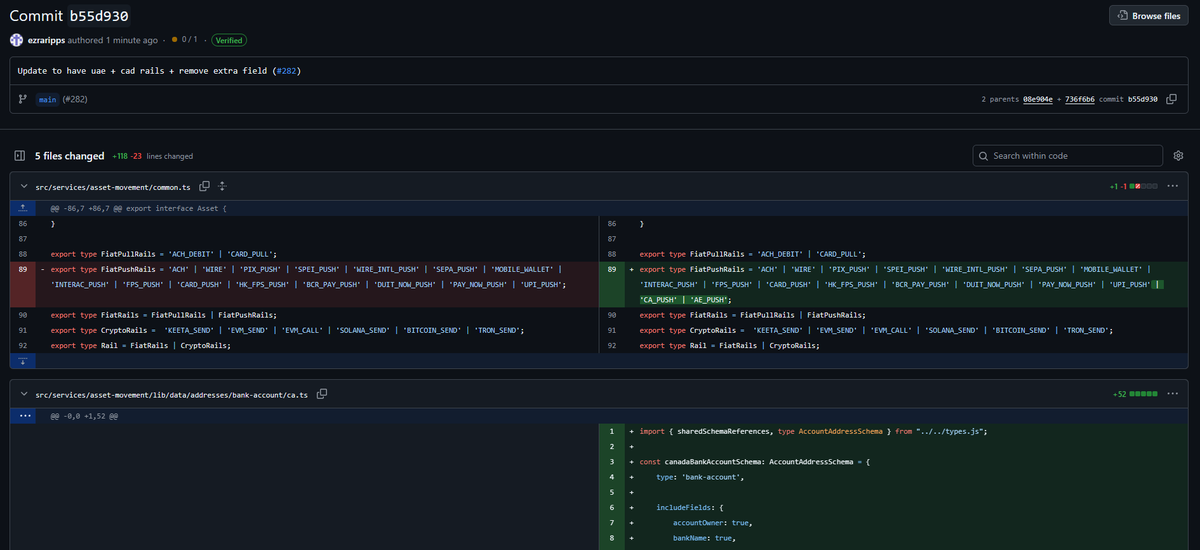The width and height of the screenshot is (1200, 550).
Task: Open the main branch link
Action: coord(47,99)
